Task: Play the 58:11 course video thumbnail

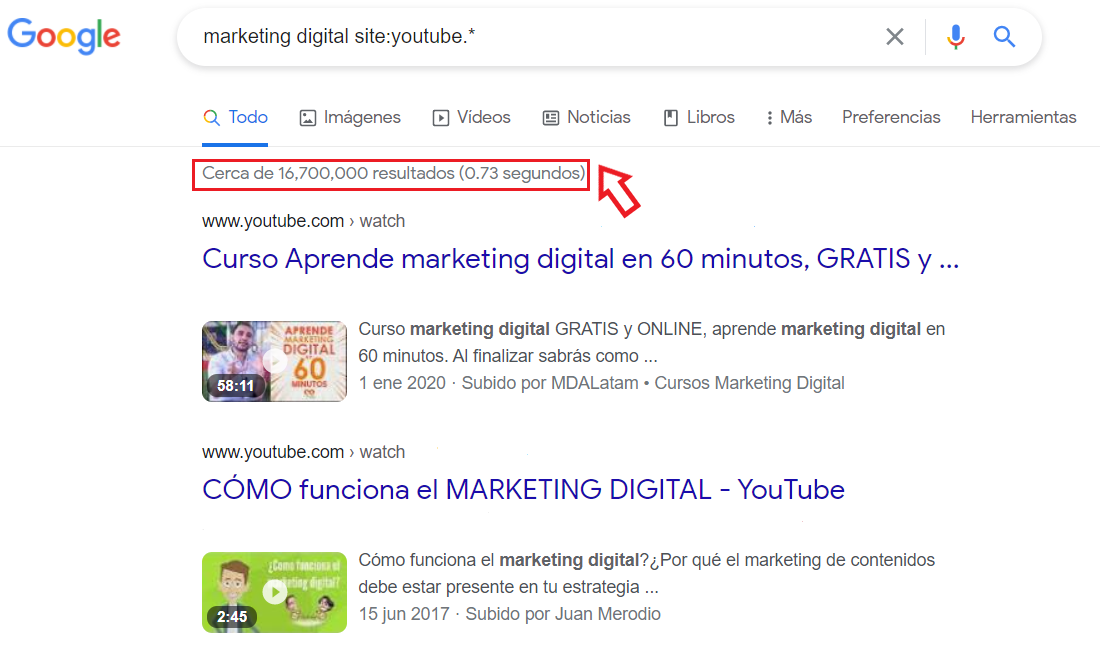Action: pyautogui.click(x=274, y=361)
